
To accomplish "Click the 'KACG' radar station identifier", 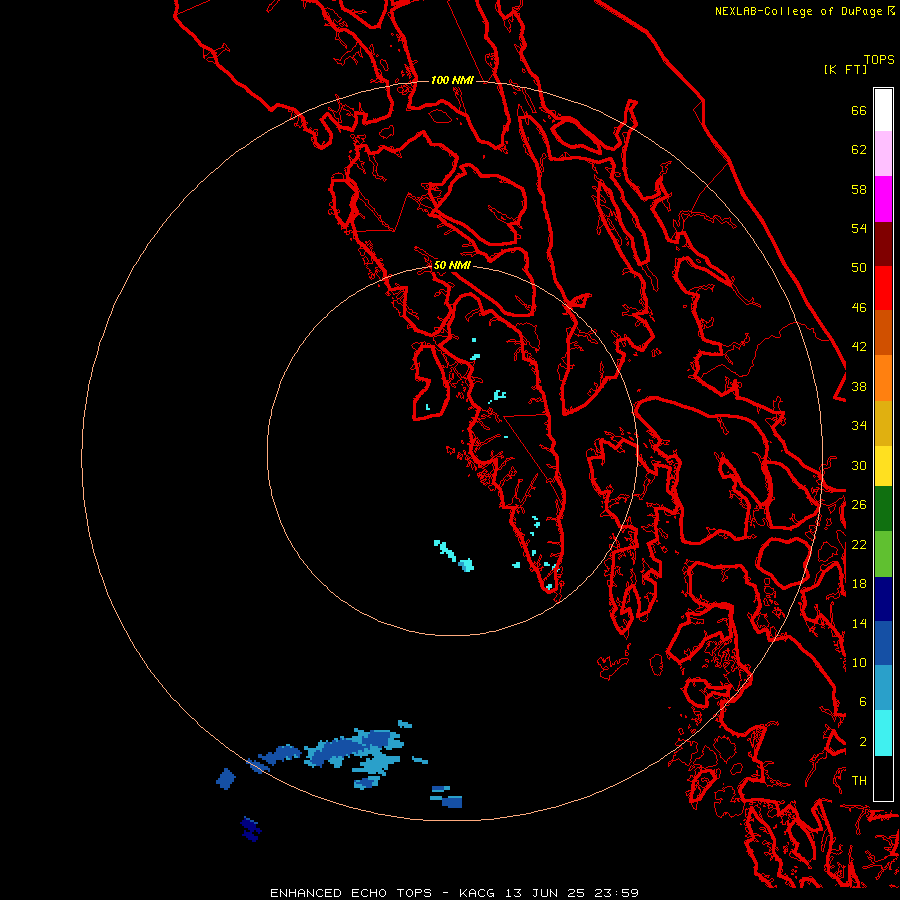I will point(476,893).
